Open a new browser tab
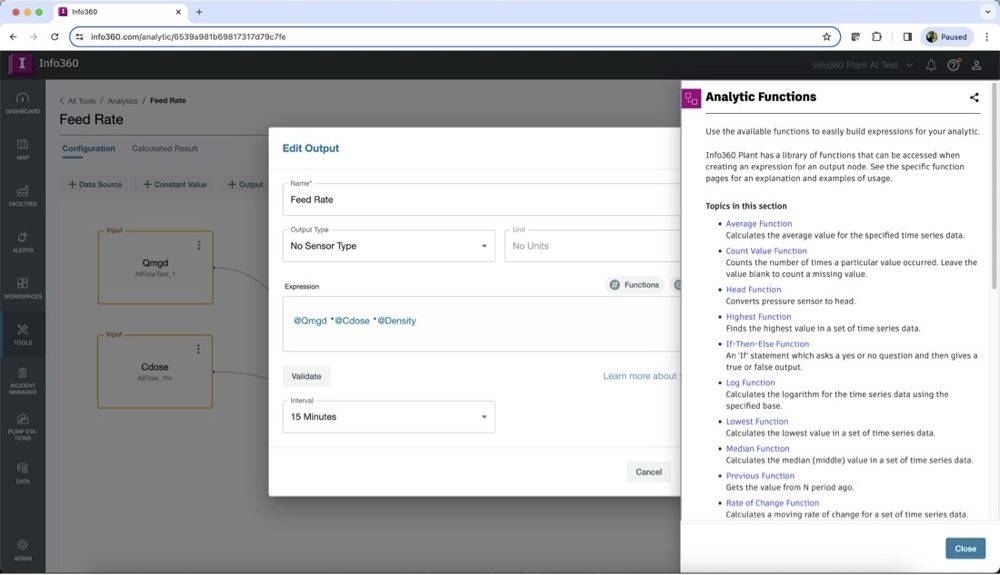The image size is (1000, 575). (x=199, y=12)
